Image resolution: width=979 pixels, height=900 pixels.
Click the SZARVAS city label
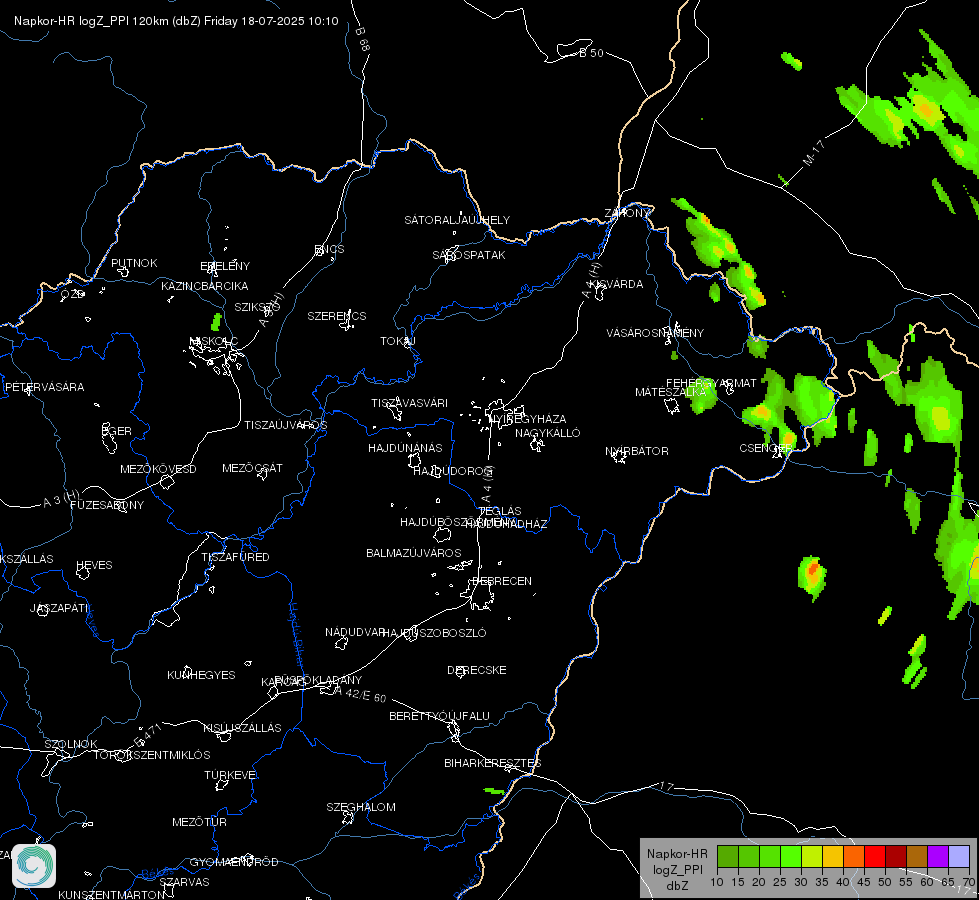(185, 882)
